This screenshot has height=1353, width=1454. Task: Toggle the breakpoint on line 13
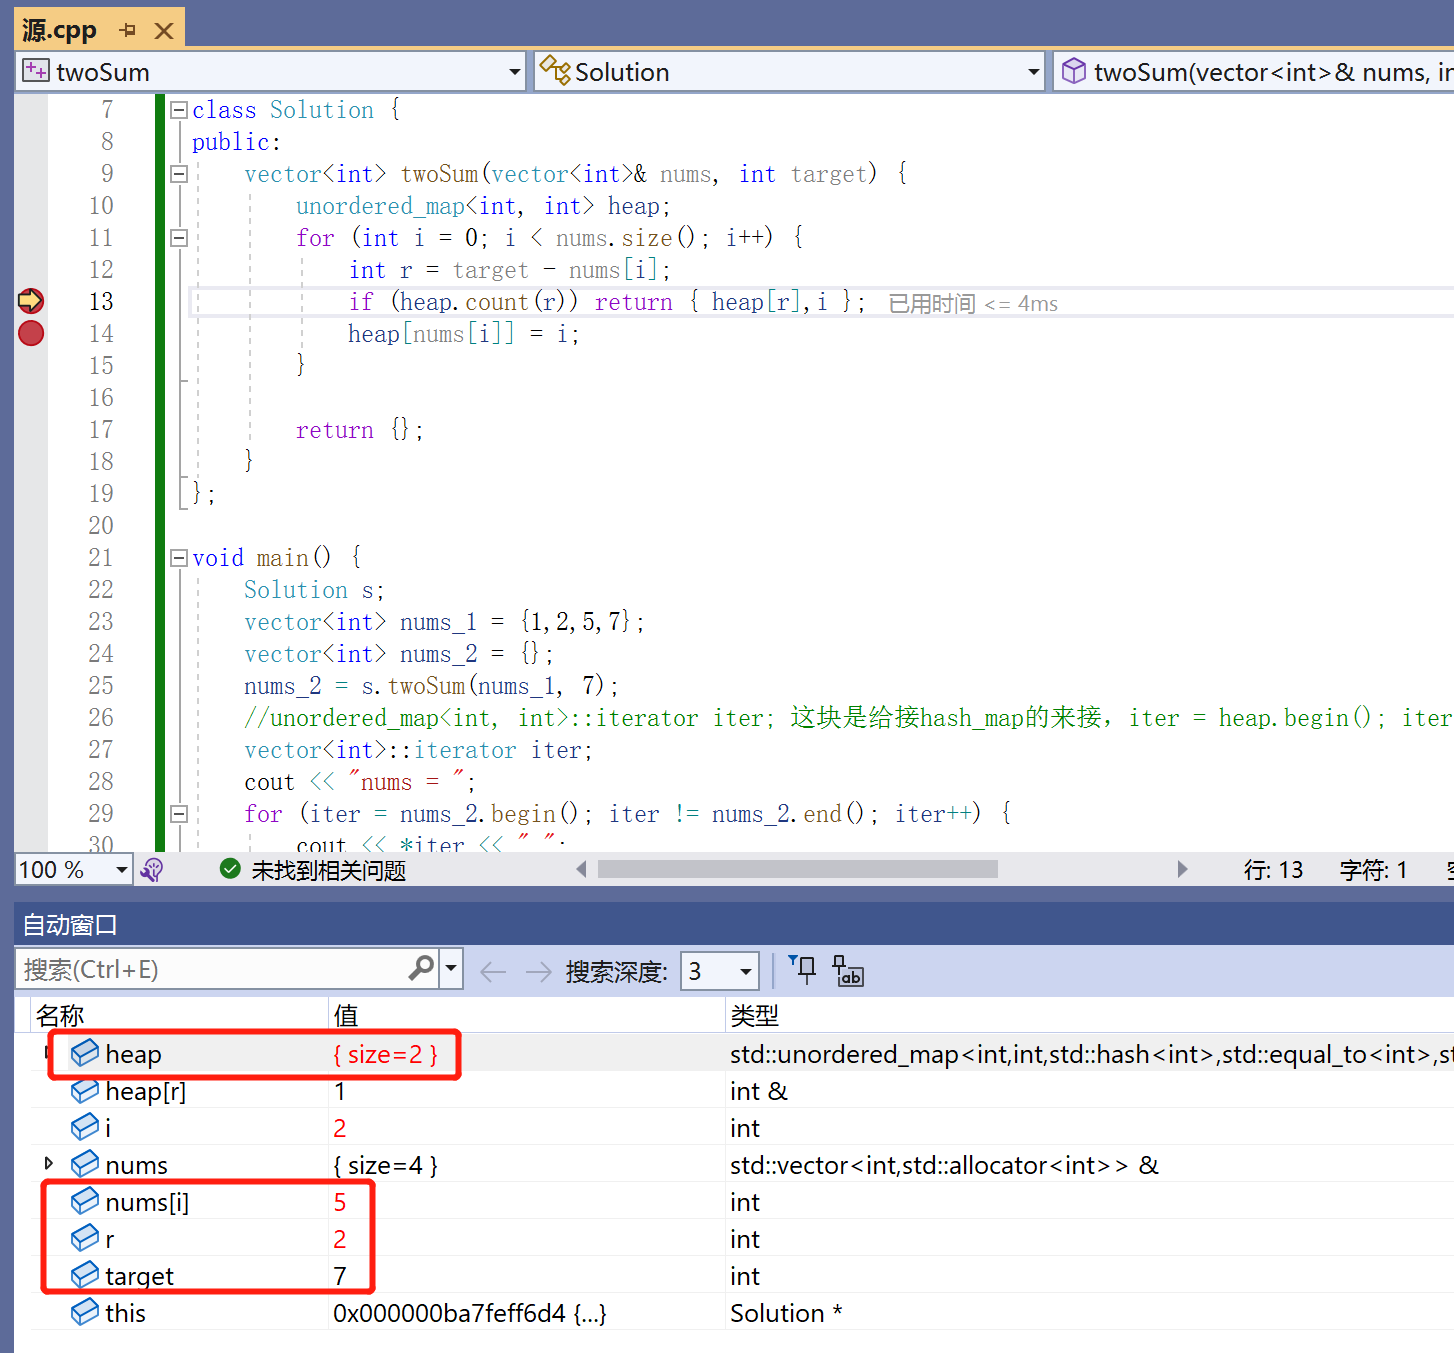pos(31,301)
